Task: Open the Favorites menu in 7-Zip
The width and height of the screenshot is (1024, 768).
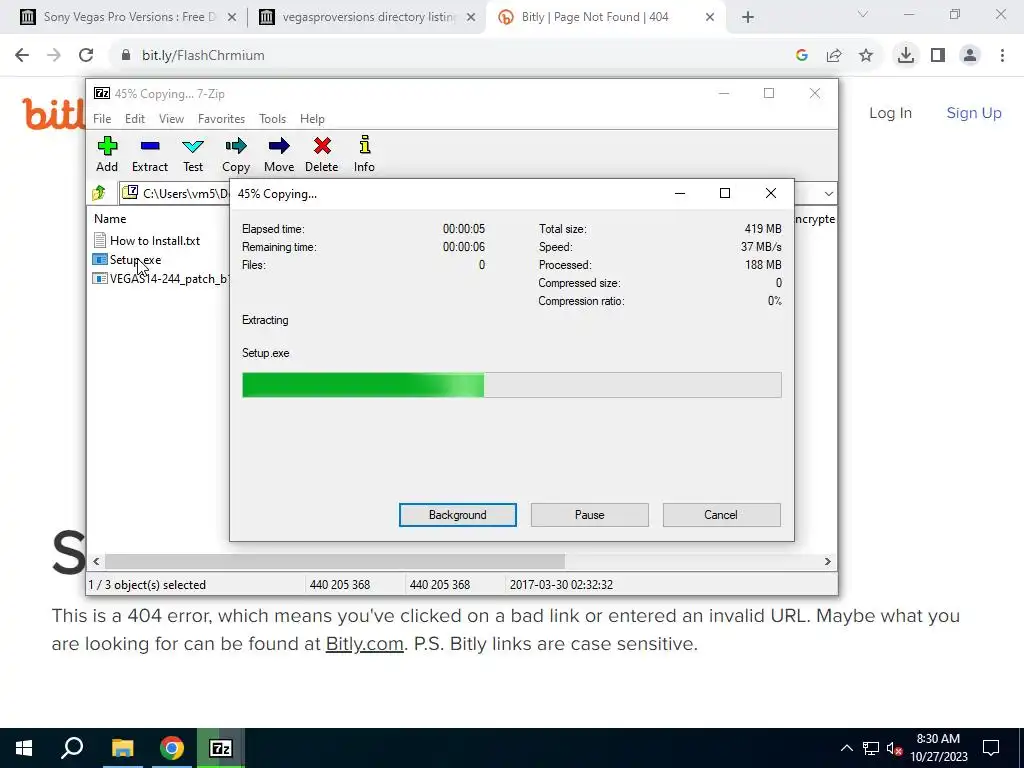Action: (x=221, y=119)
